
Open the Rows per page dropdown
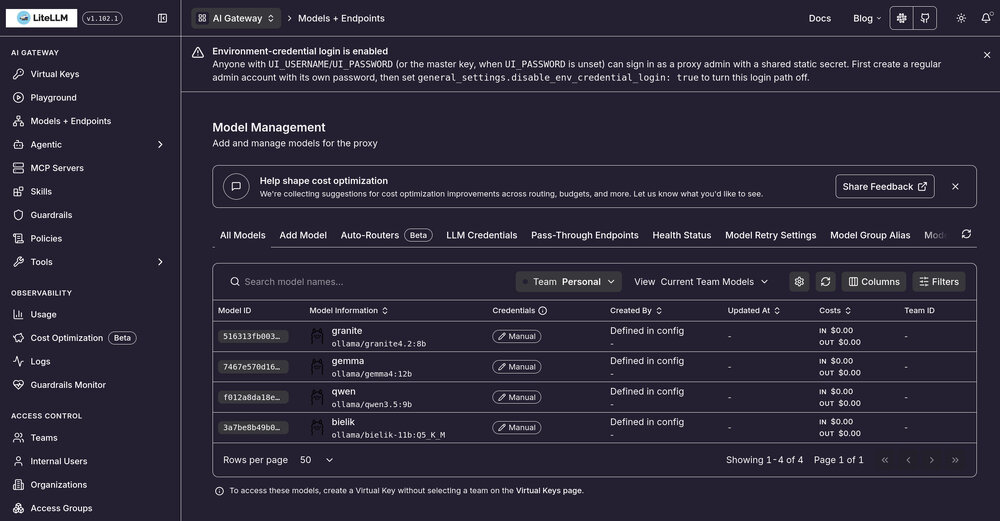[x=316, y=460]
